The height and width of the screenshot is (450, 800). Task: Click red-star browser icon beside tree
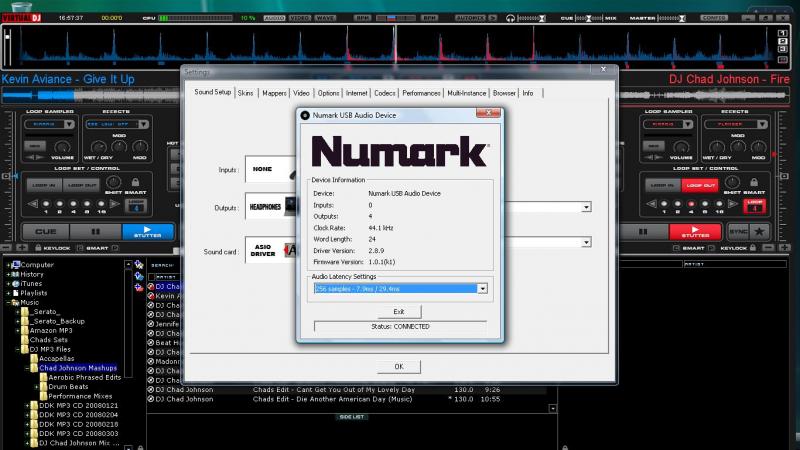point(139,287)
